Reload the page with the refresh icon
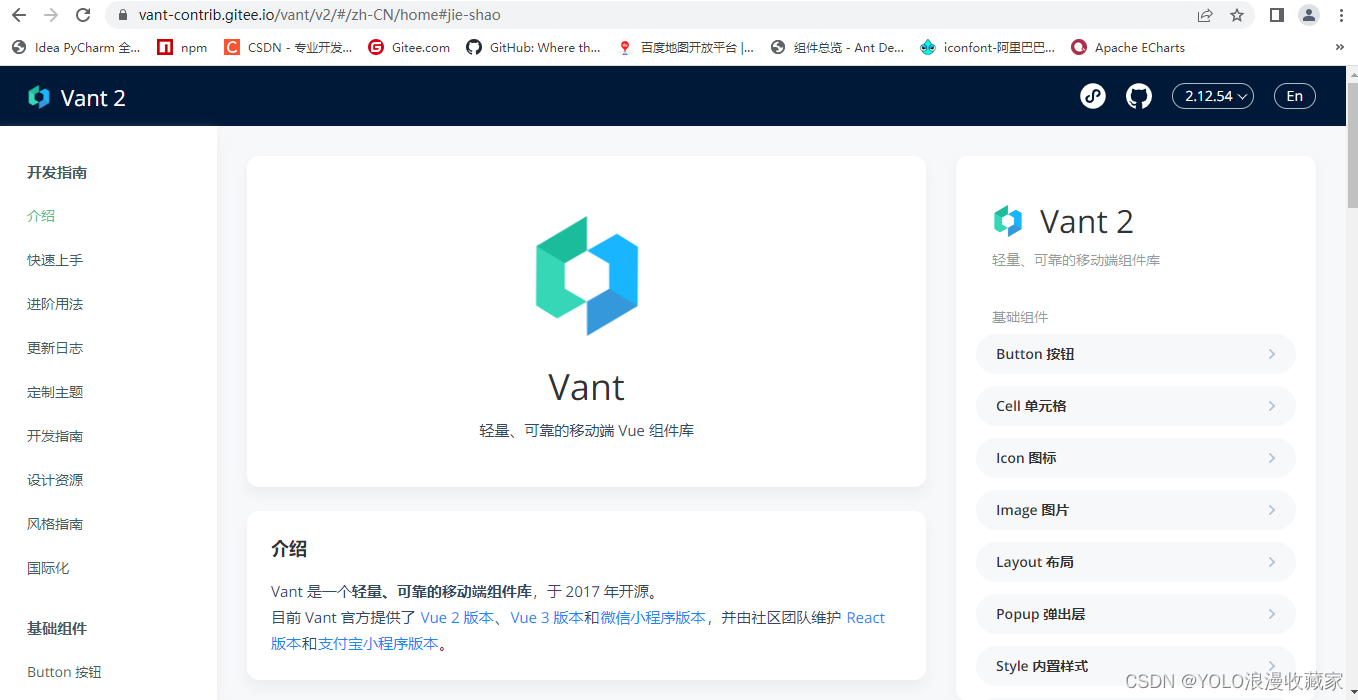This screenshot has height=700, width=1358. pos(83,15)
